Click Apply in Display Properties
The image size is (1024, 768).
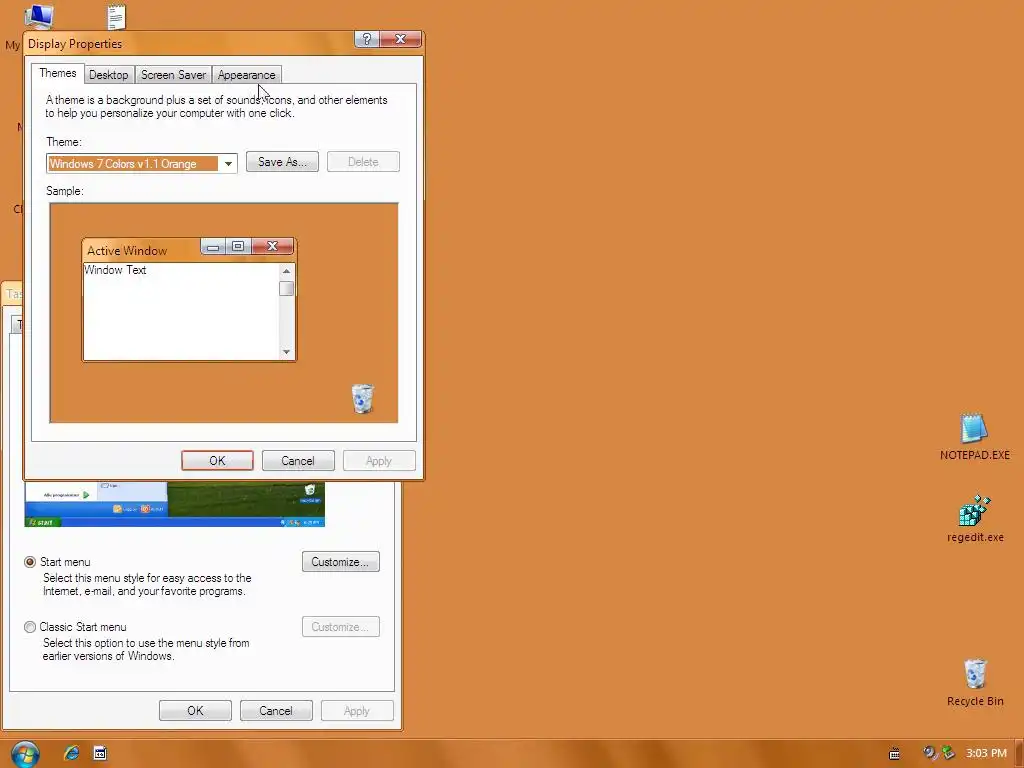(379, 460)
